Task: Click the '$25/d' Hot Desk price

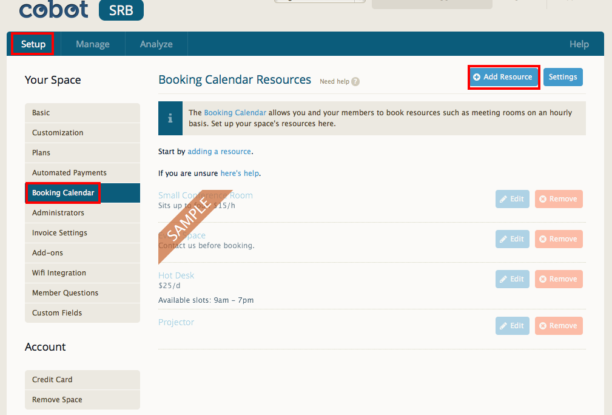Action: pos(169,286)
